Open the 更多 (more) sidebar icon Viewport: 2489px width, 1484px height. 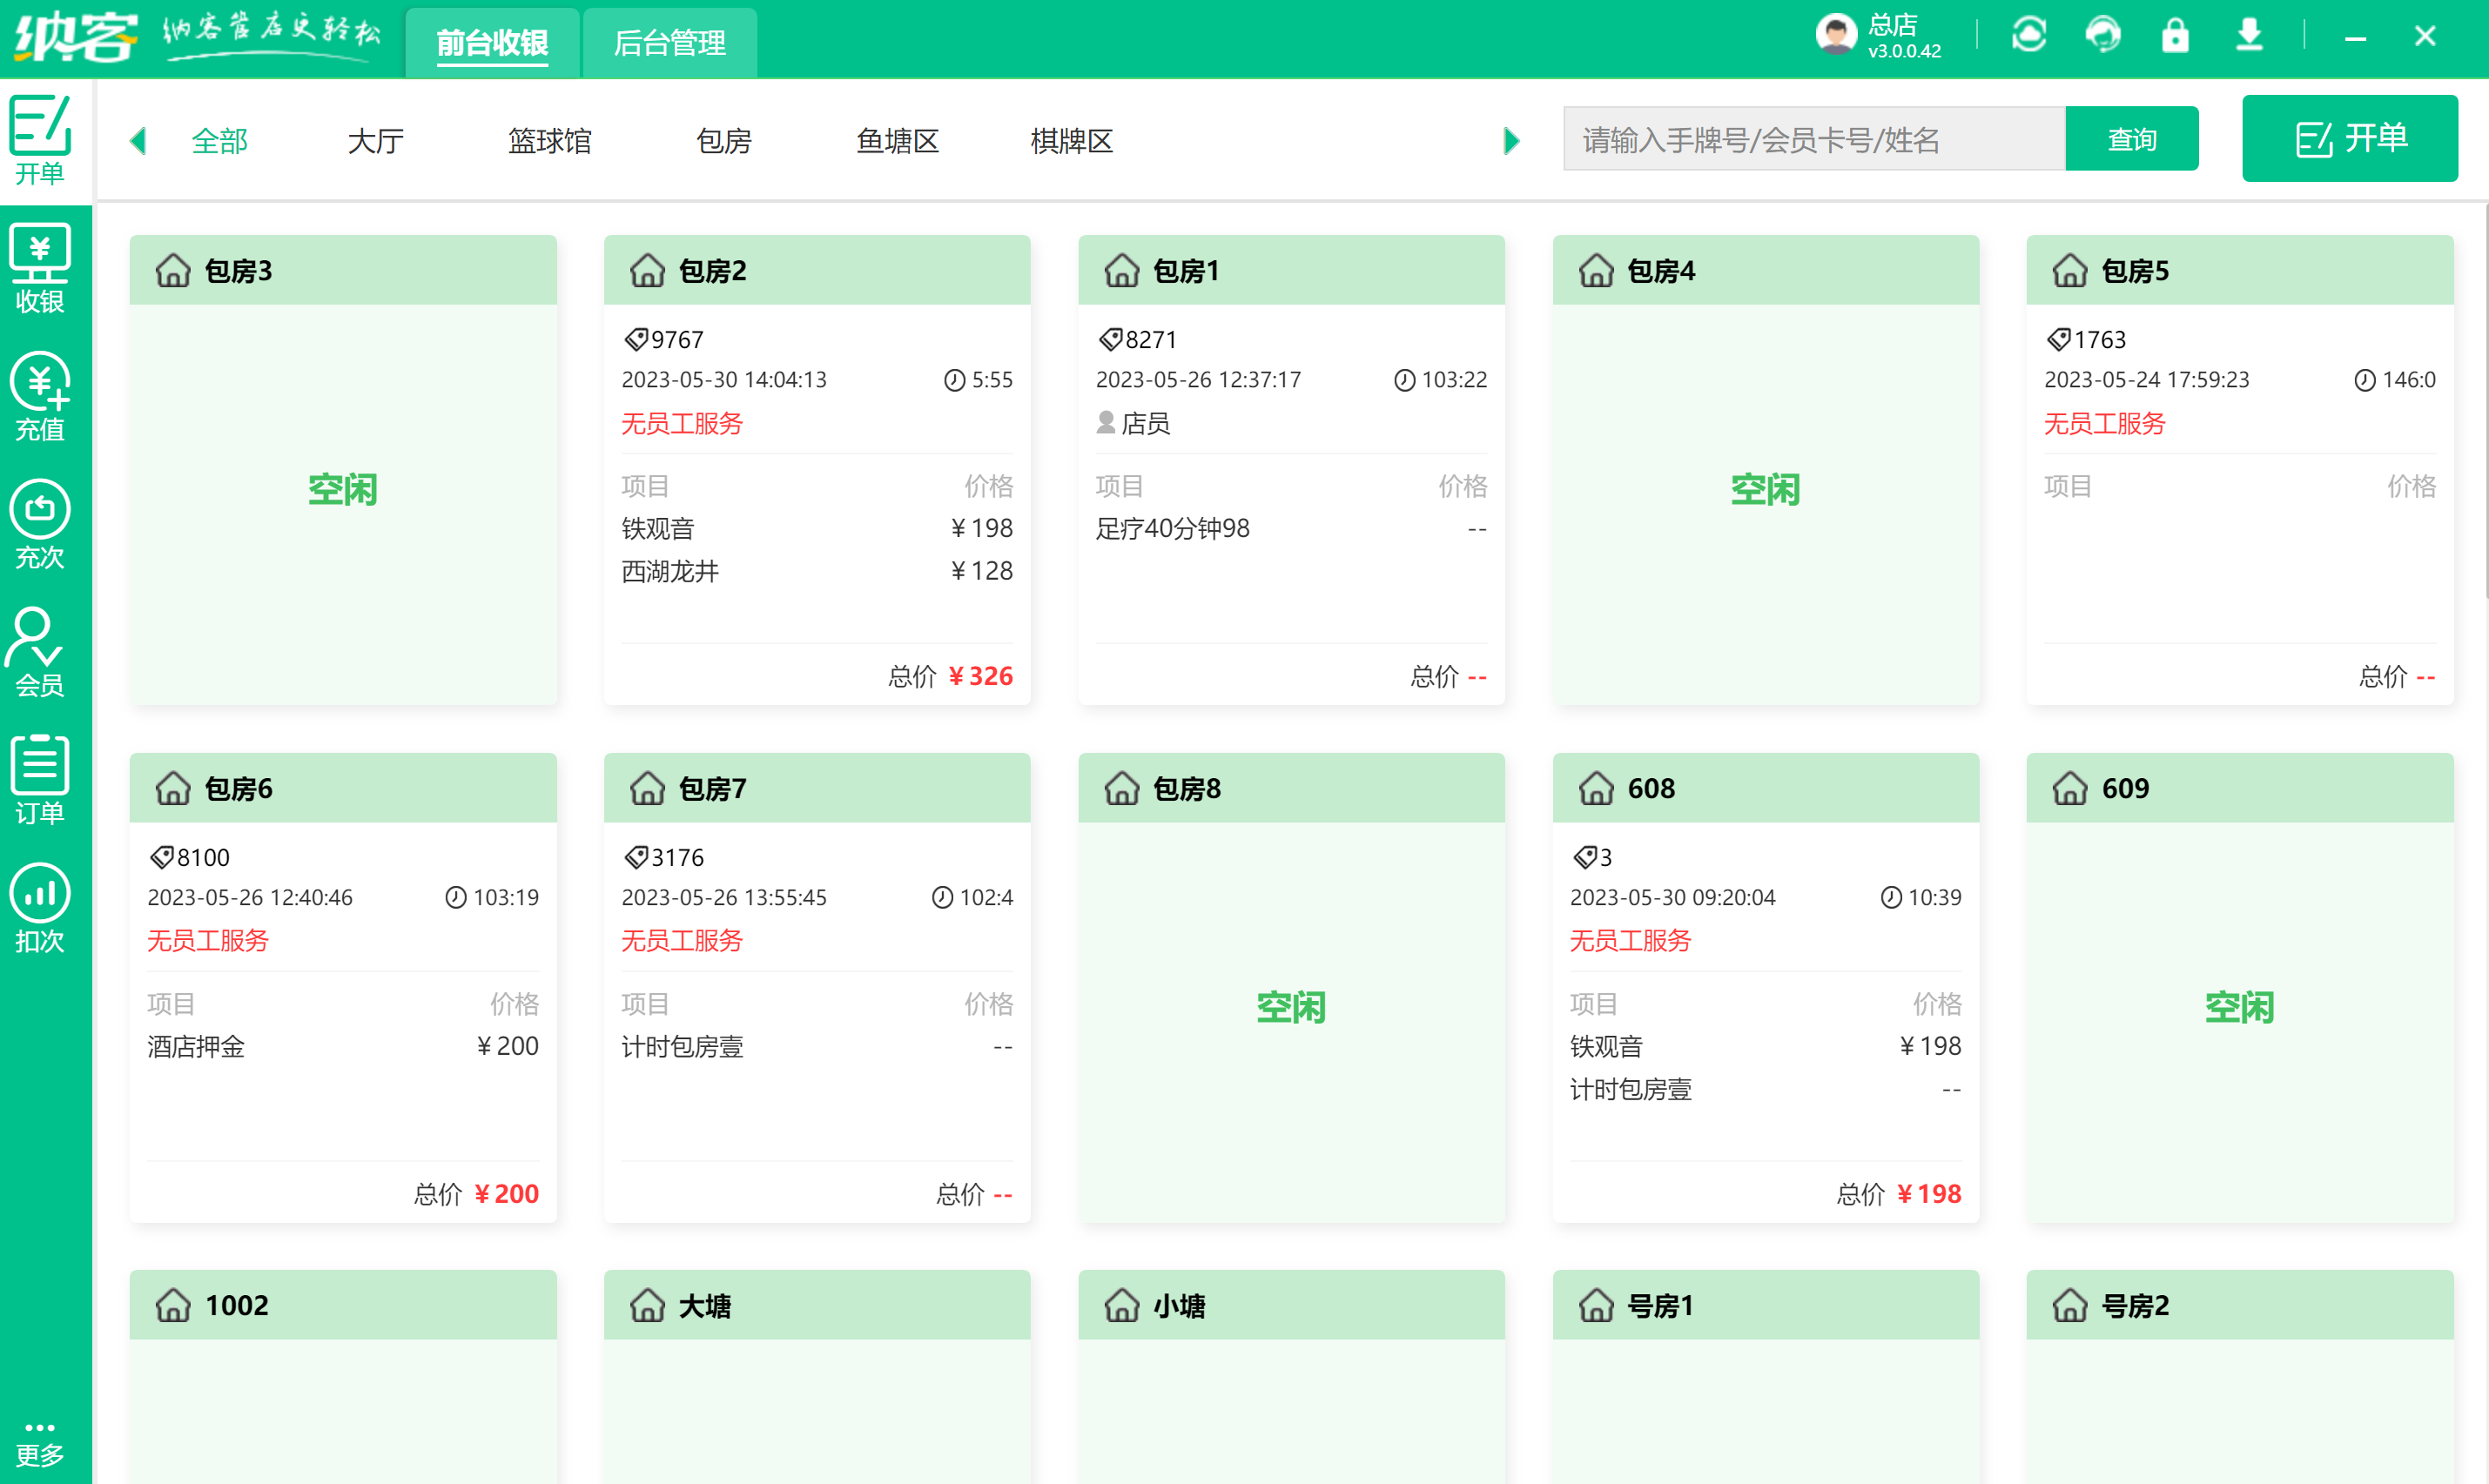click(x=40, y=1442)
